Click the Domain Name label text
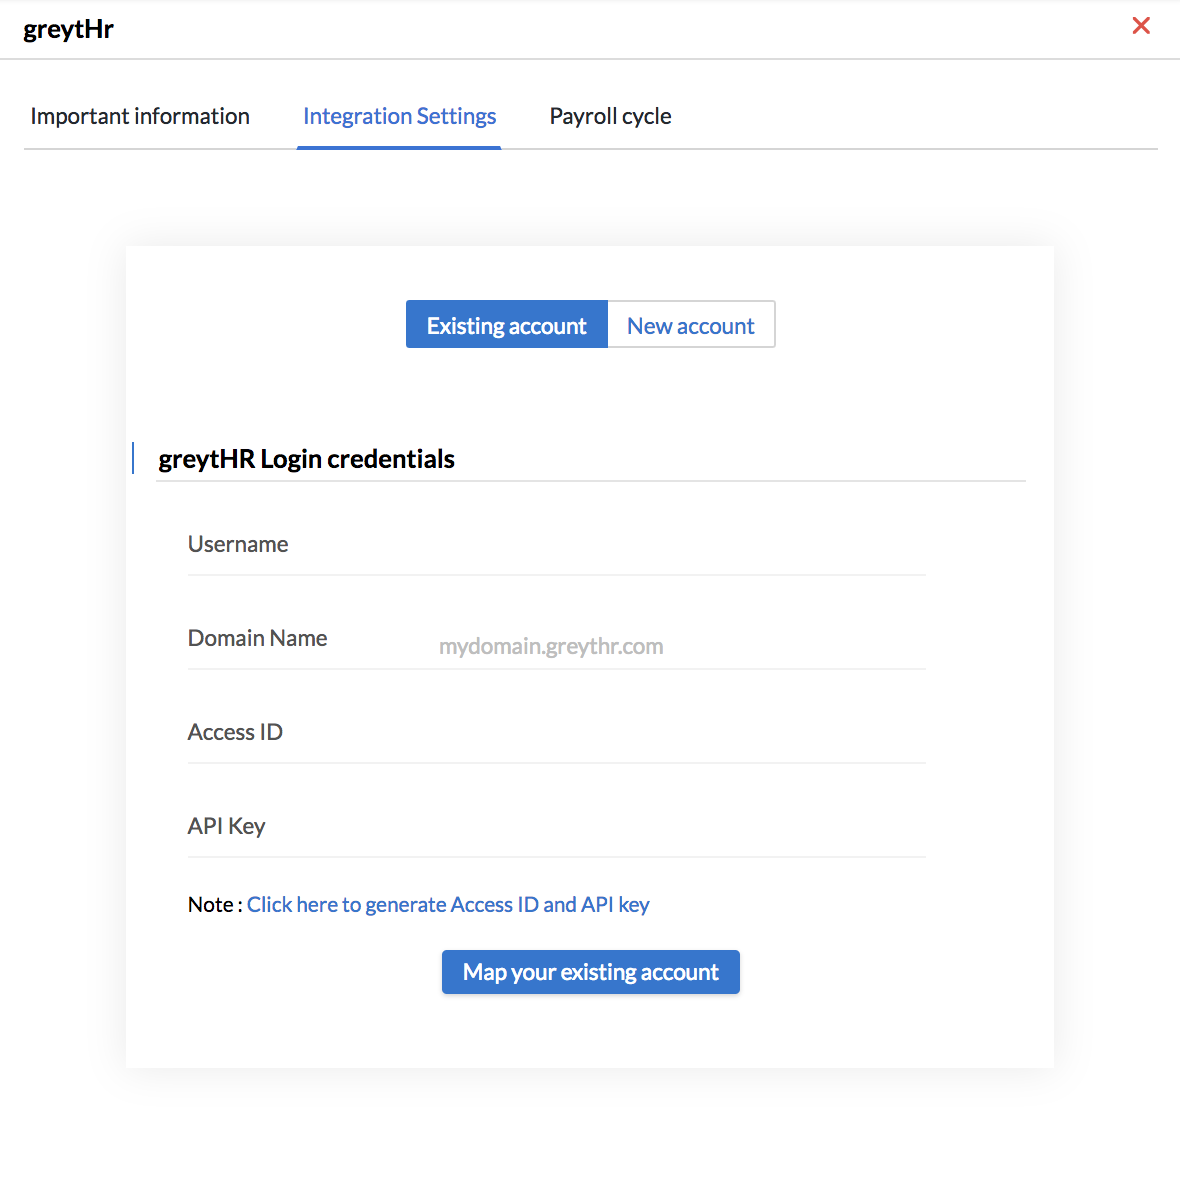This screenshot has height=1184, width=1180. coord(257,638)
